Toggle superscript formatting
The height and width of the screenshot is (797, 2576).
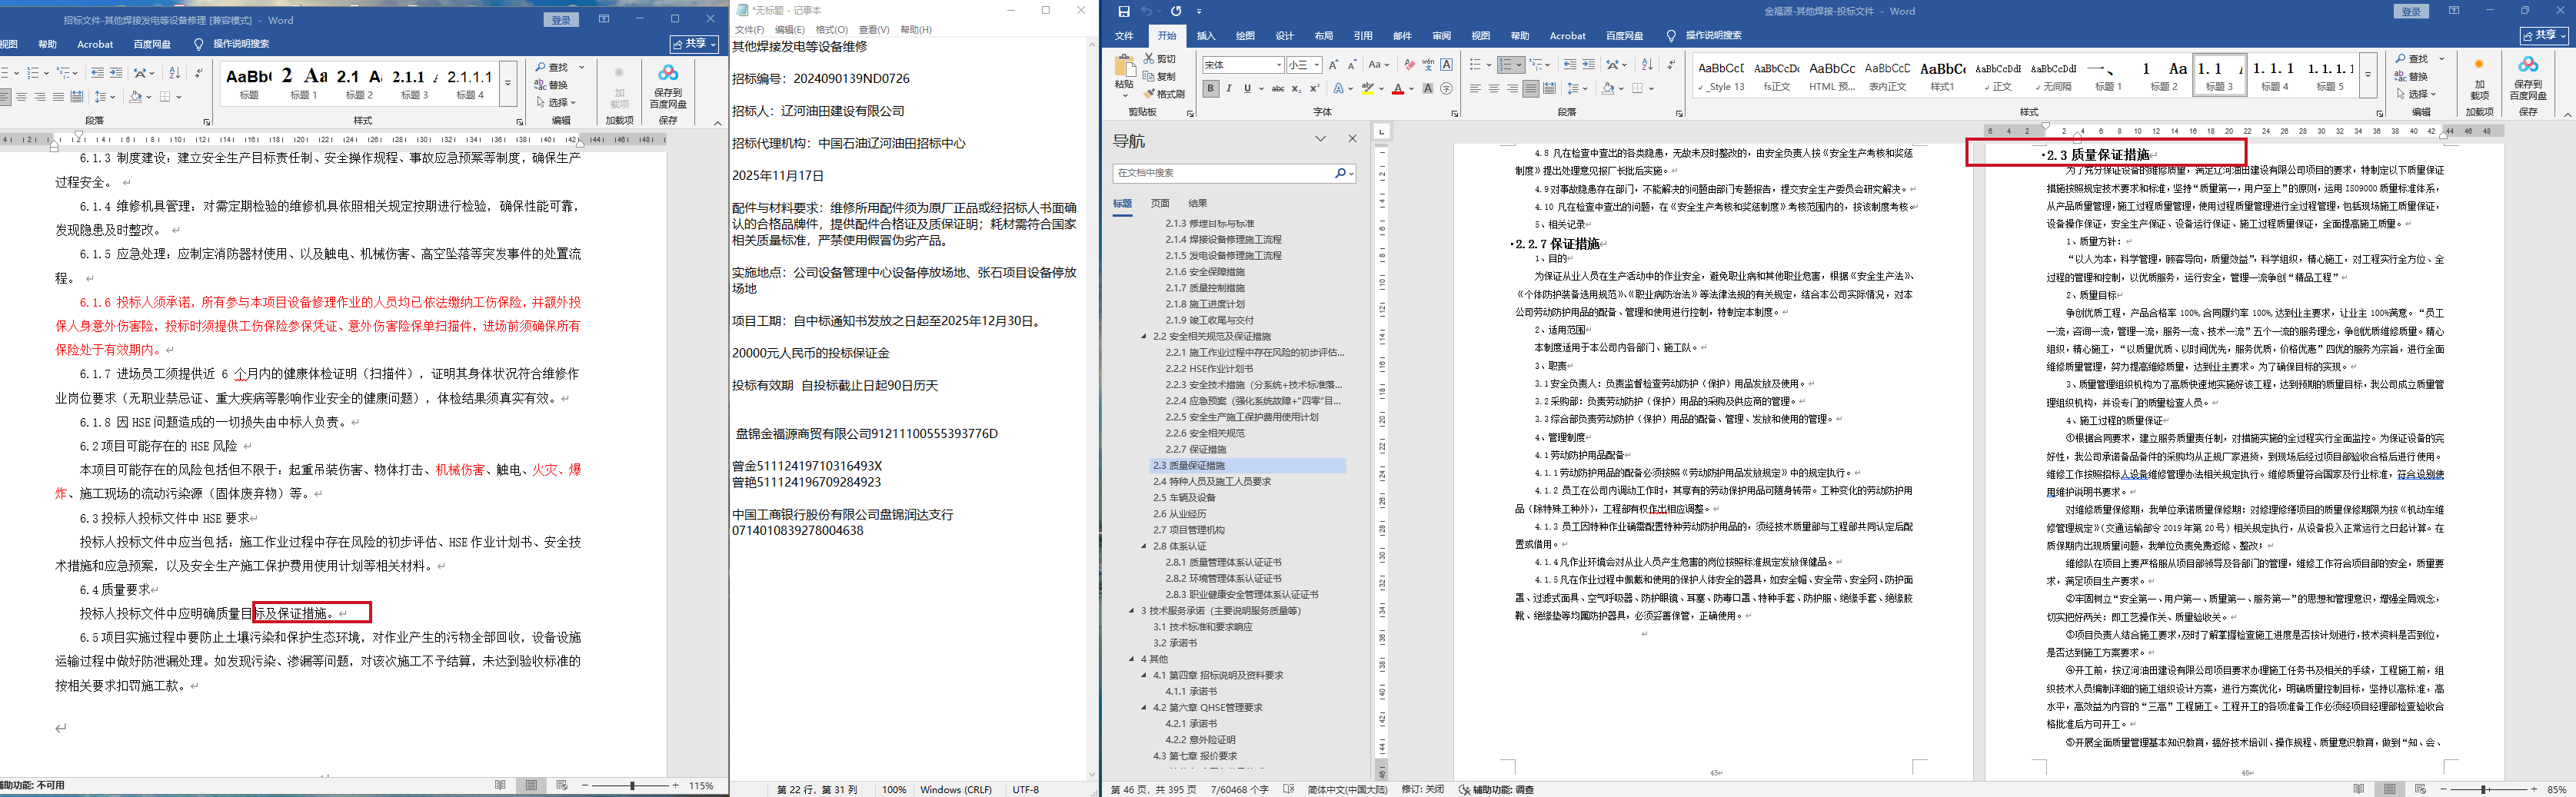(1314, 89)
